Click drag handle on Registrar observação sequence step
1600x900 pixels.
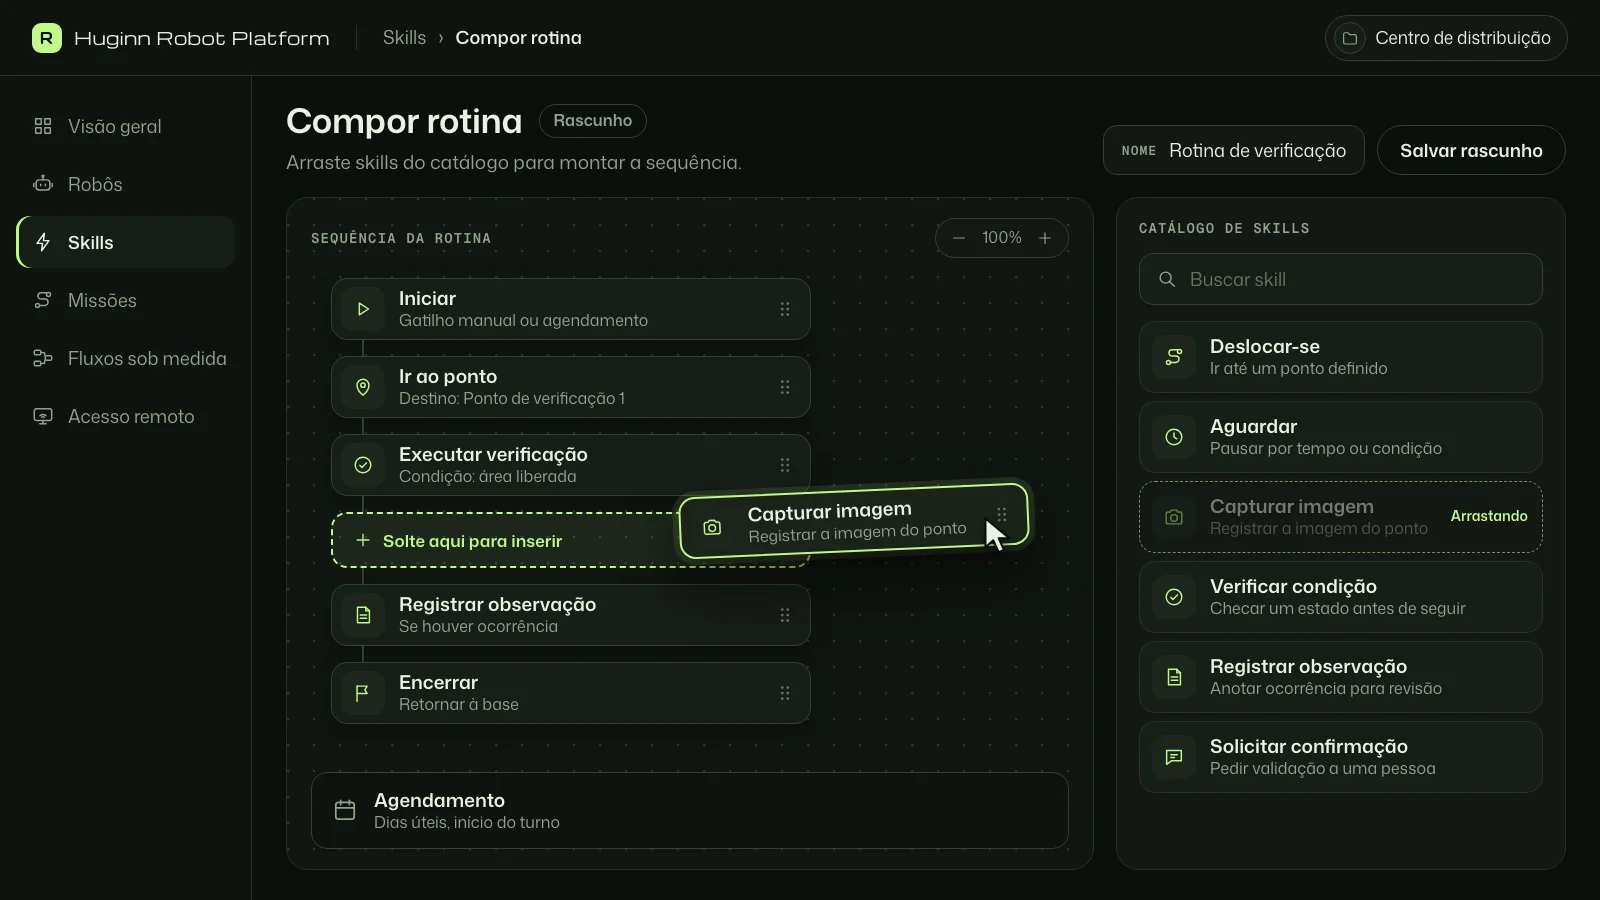[785, 615]
